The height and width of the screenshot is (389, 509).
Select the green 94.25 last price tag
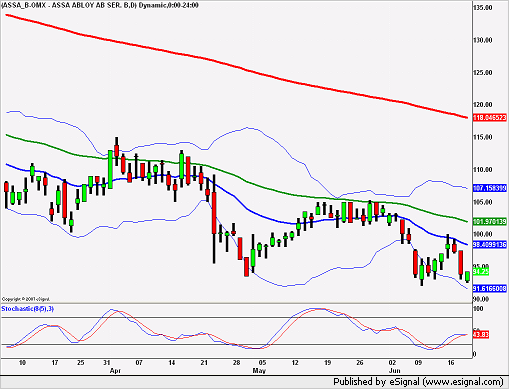[481, 272]
